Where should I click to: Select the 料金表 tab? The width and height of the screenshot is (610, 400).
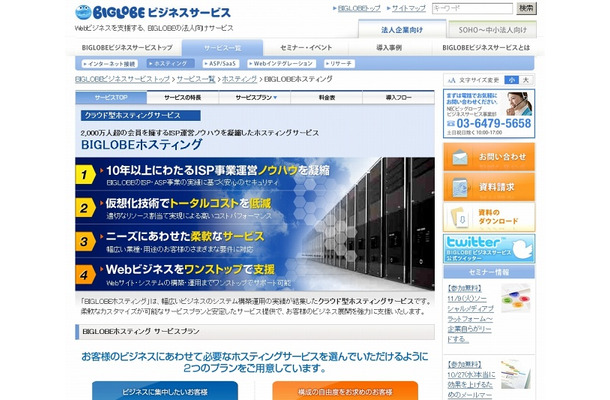click(327, 98)
